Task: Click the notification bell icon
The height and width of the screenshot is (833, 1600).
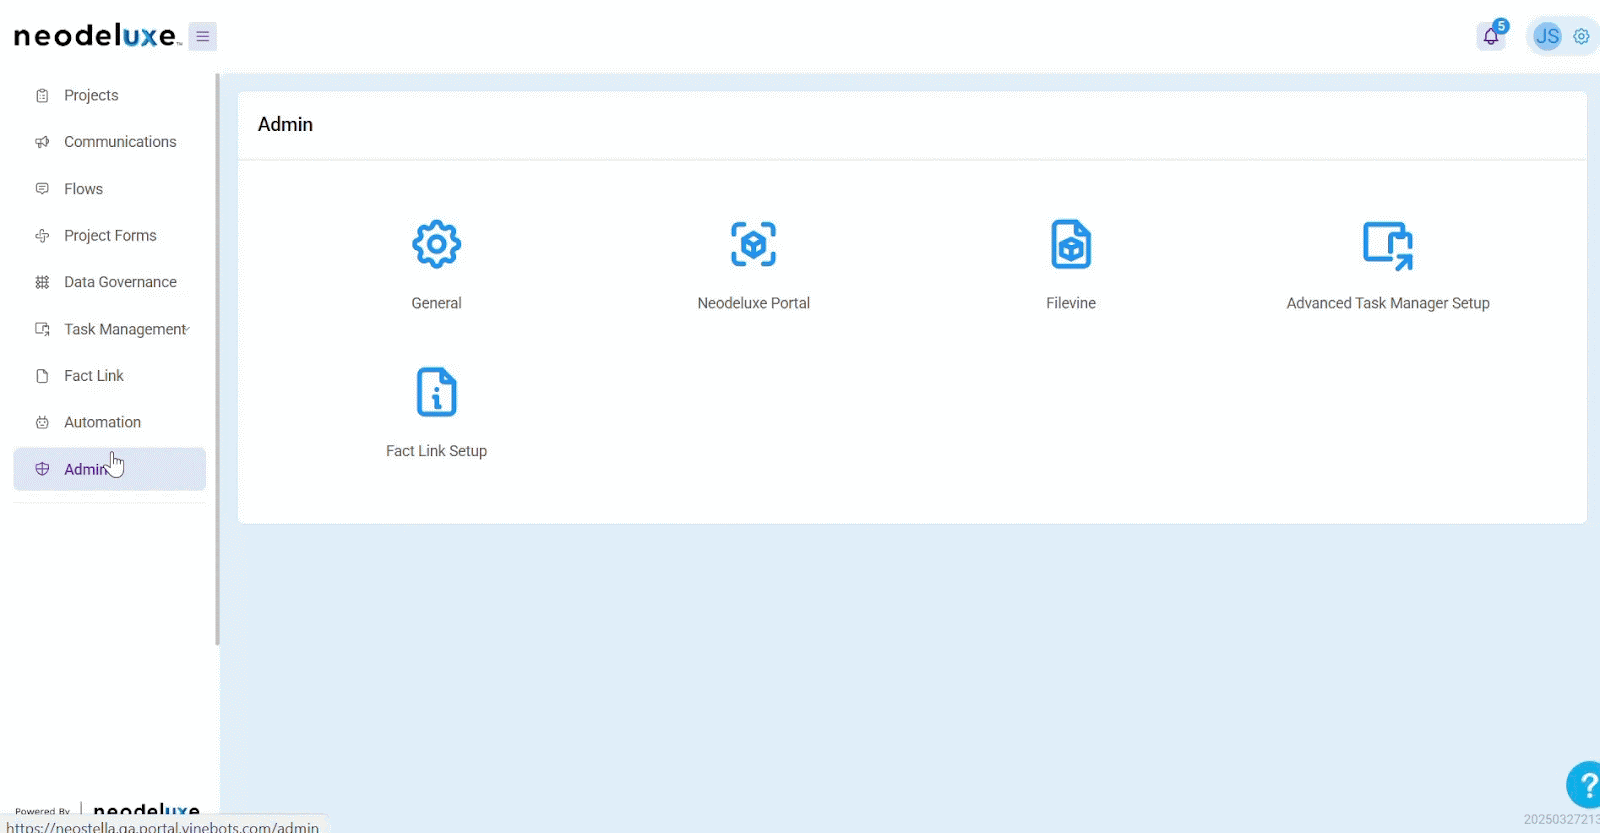Action: point(1491,37)
